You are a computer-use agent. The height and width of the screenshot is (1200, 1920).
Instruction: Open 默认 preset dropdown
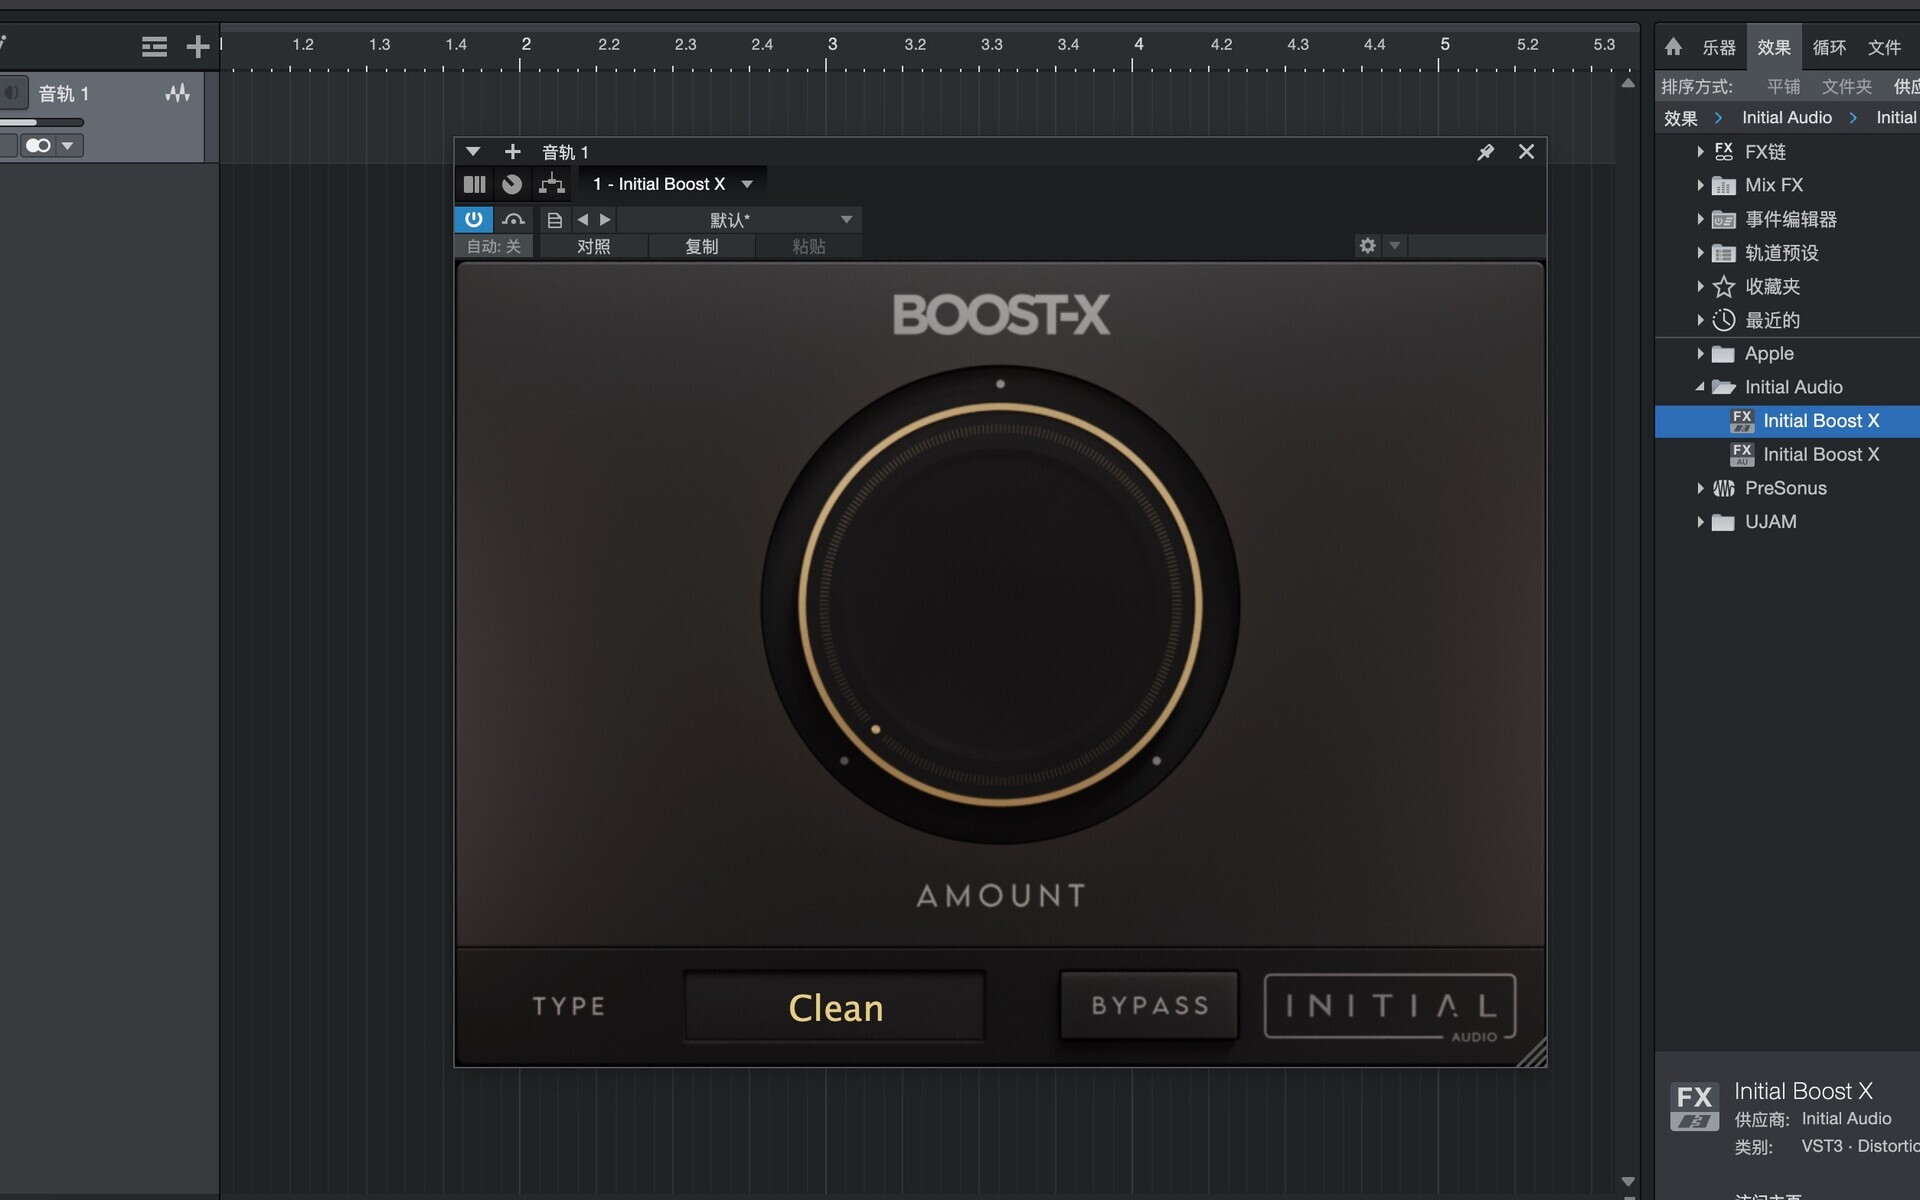[x=737, y=220]
